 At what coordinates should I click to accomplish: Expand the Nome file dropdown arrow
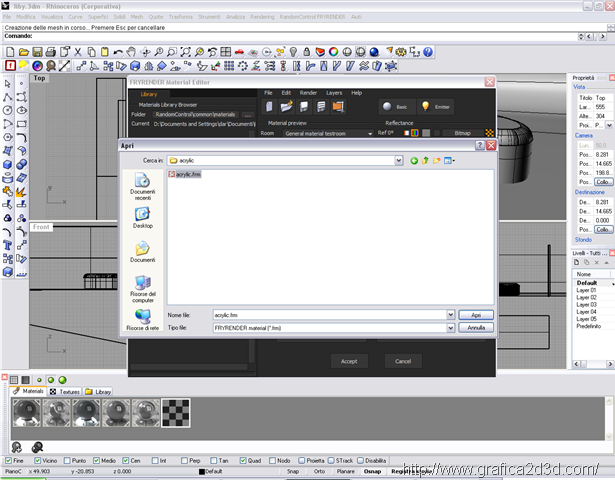click(450, 315)
